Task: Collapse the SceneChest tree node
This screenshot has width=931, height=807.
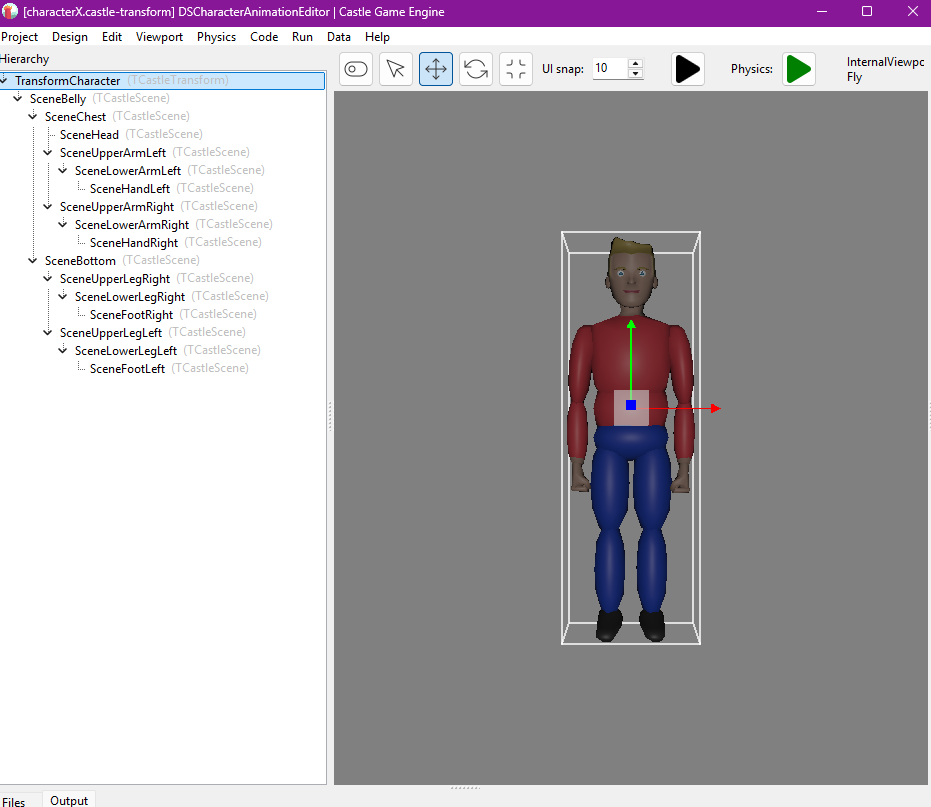Action: pyautogui.click(x=33, y=116)
